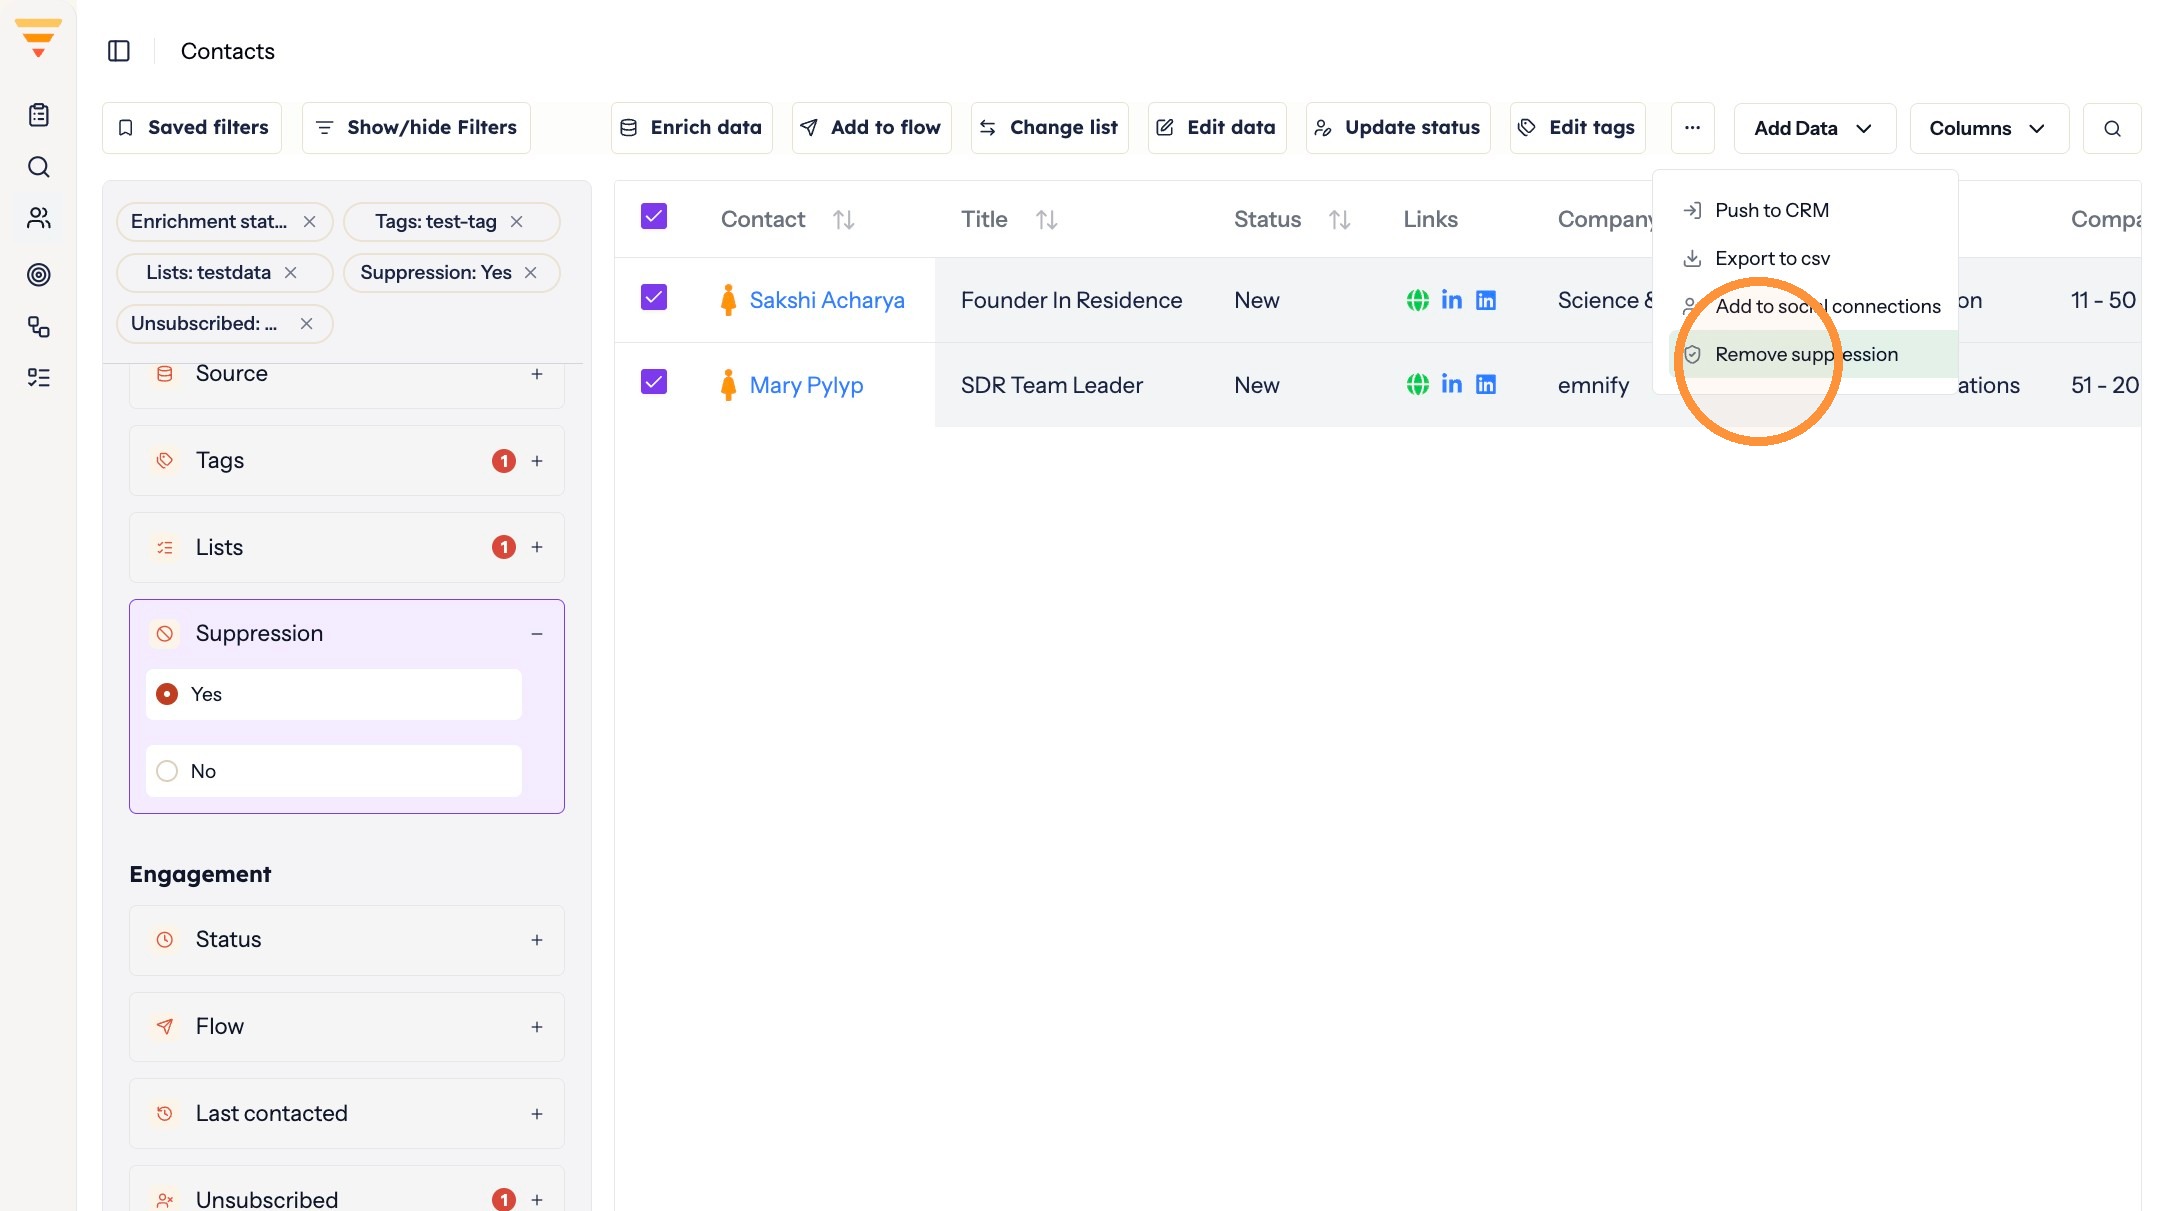Remove the Tags: test-tag filter chip
This screenshot has height=1211, width=2168.
(517, 222)
